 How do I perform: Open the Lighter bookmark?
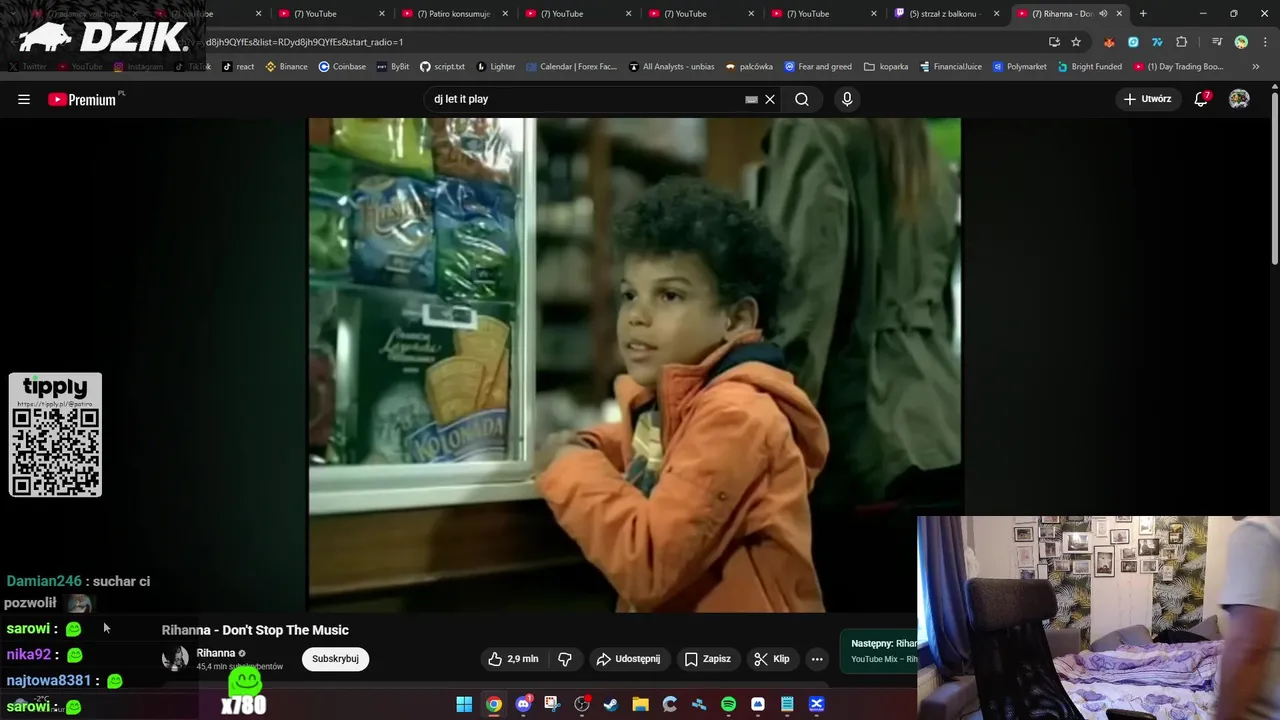[495, 67]
